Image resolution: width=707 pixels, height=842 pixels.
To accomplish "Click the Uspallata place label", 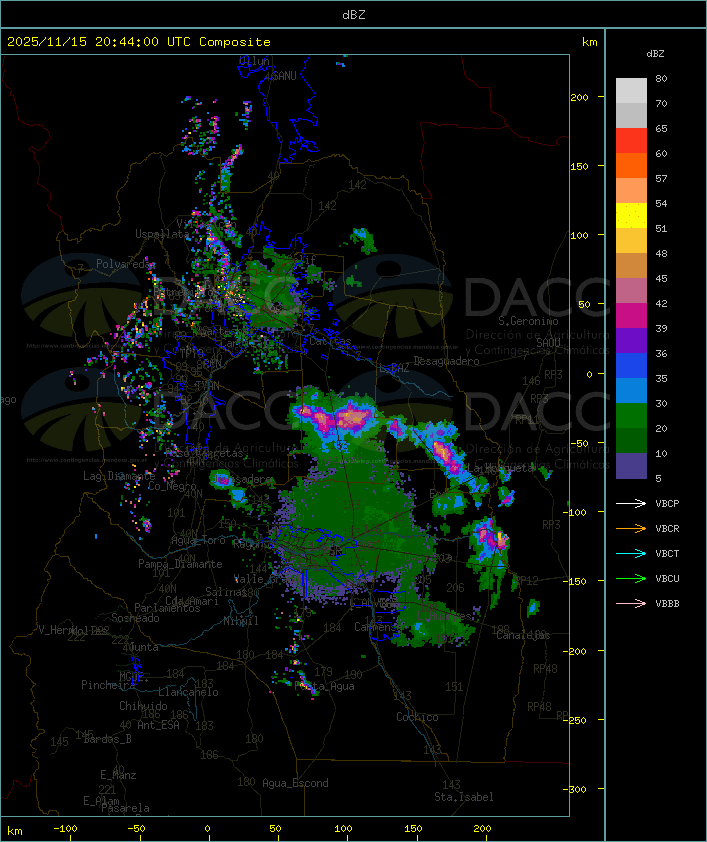I will [162, 234].
